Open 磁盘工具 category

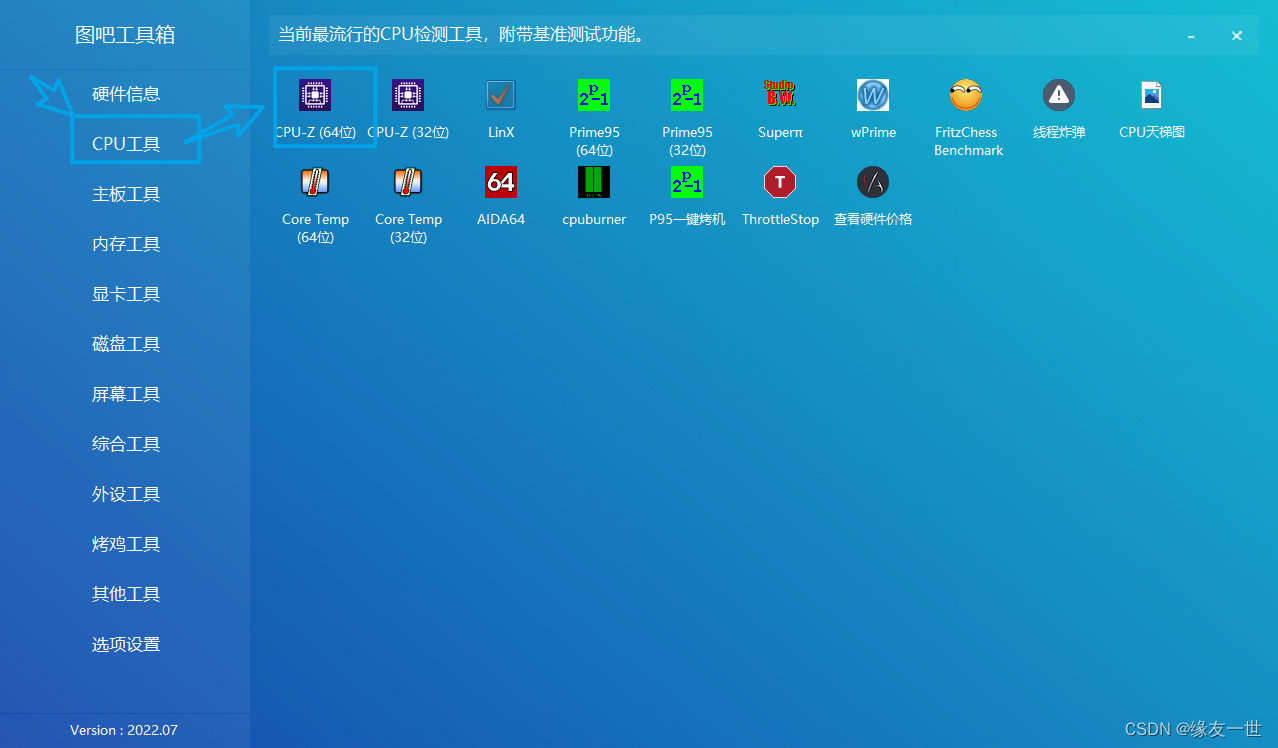pyautogui.click(x=126, y=344)
